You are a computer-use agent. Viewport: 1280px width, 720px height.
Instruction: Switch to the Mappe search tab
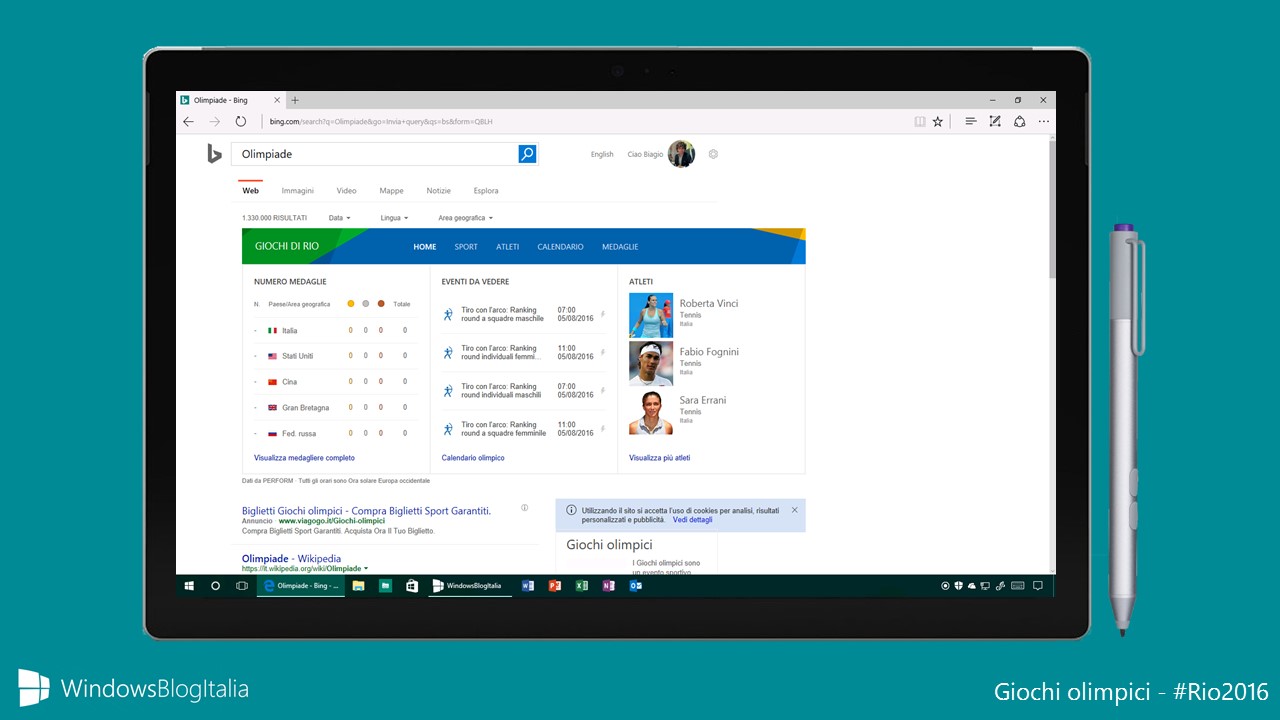(x=391, y=190)
